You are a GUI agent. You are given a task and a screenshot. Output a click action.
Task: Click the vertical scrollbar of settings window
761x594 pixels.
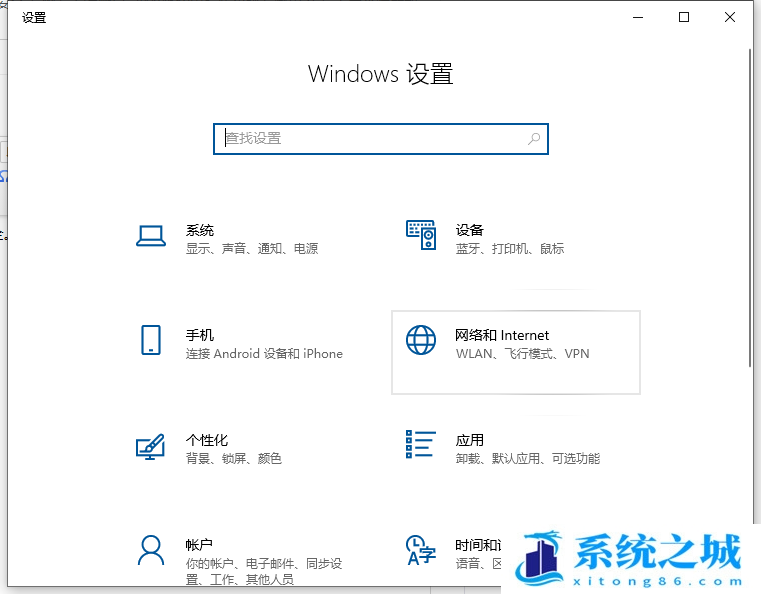click(x=750, y=209)
